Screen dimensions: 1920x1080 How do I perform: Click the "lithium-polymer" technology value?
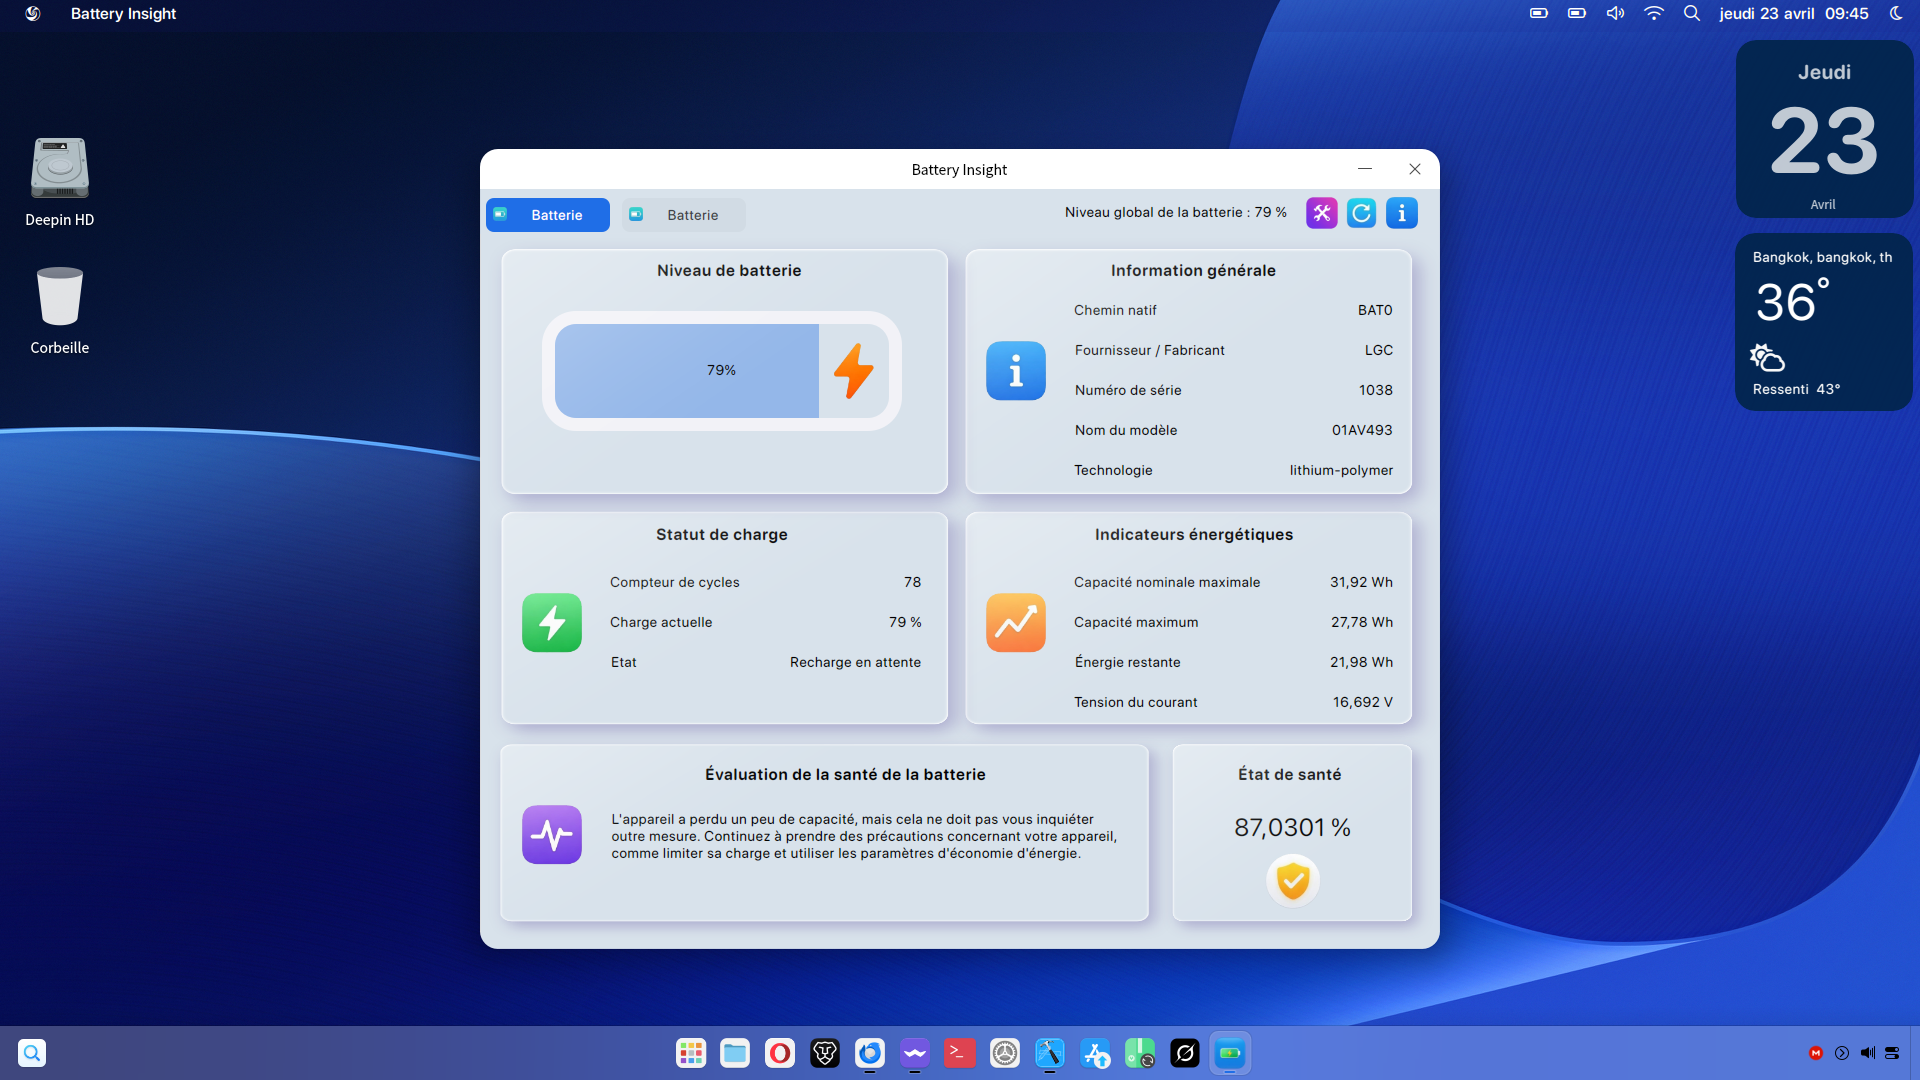(x=1341, y=471)
